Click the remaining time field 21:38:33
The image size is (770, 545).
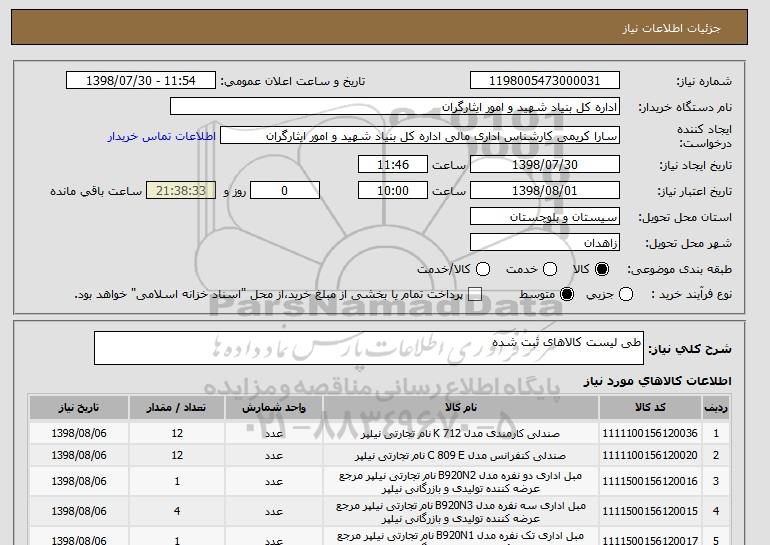point(181,191)
